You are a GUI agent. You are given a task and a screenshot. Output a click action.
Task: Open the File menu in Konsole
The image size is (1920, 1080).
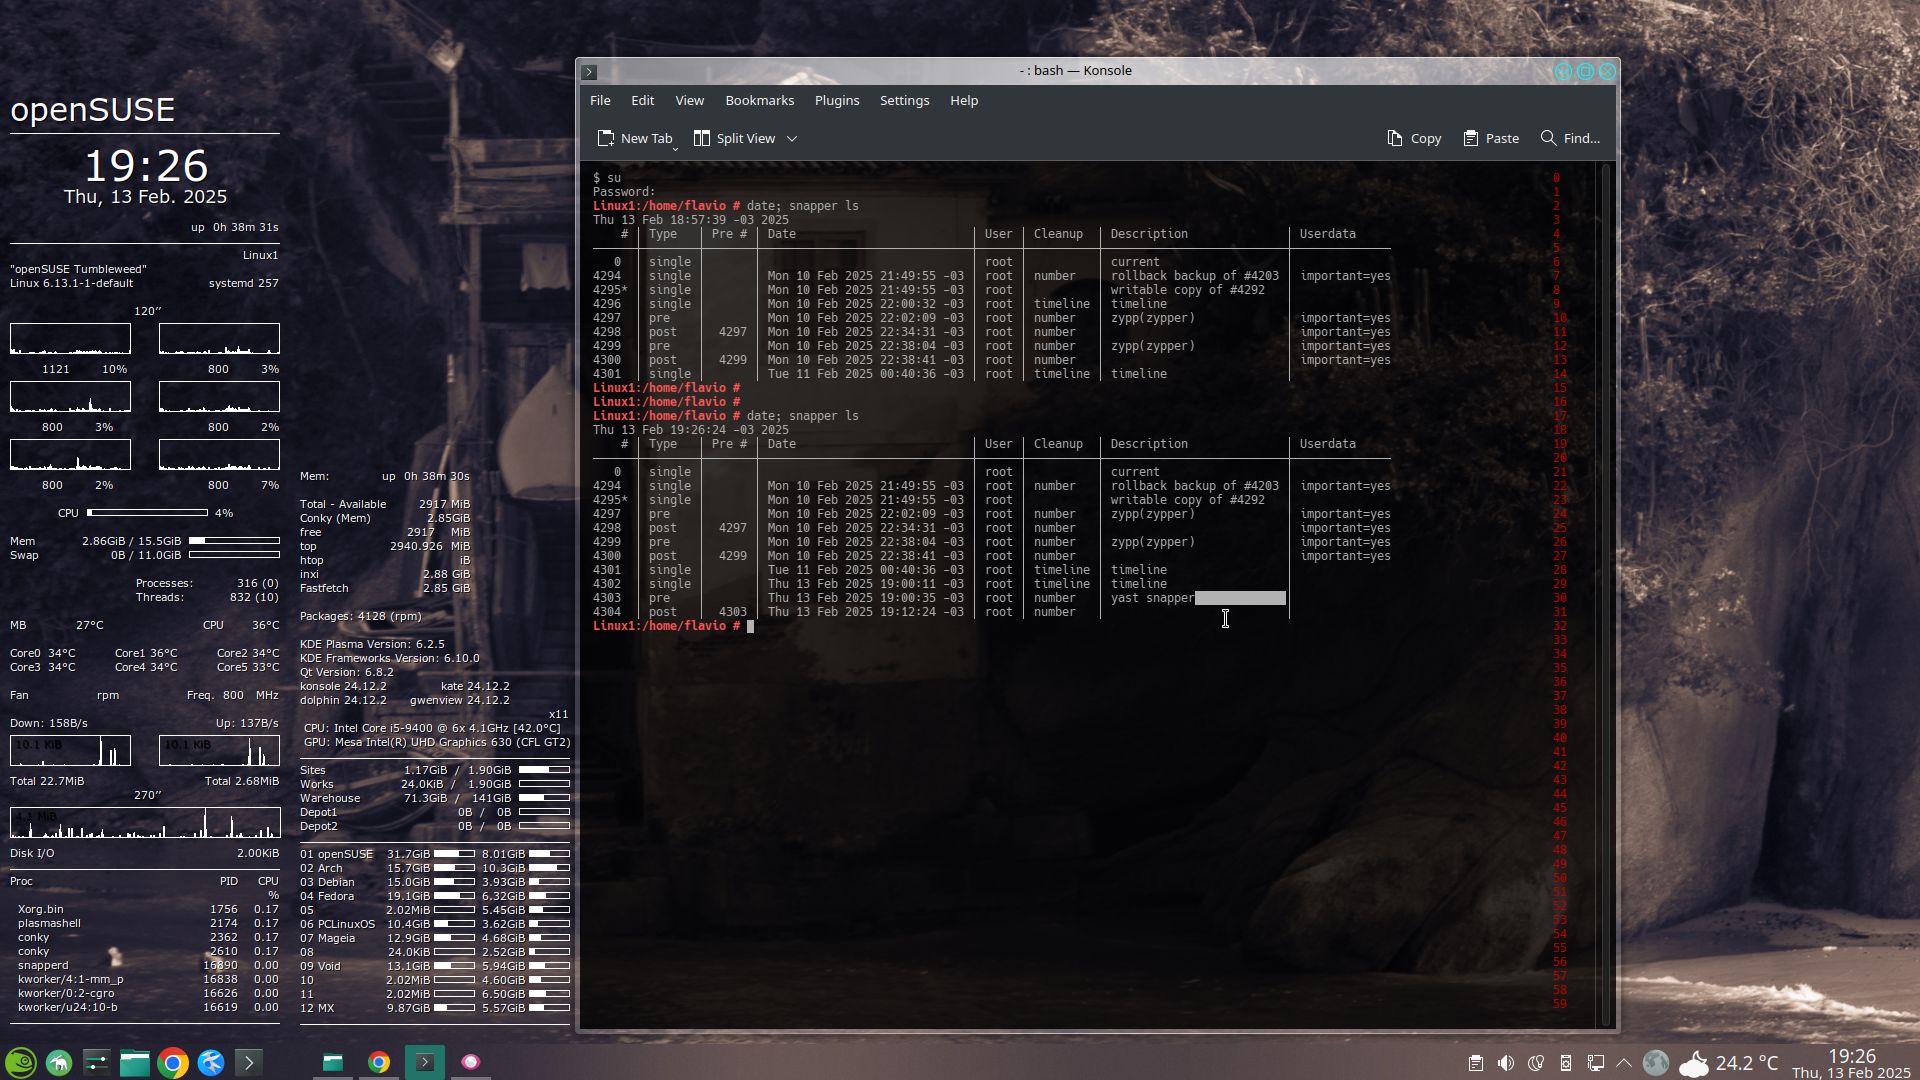(x=600, y=101)
